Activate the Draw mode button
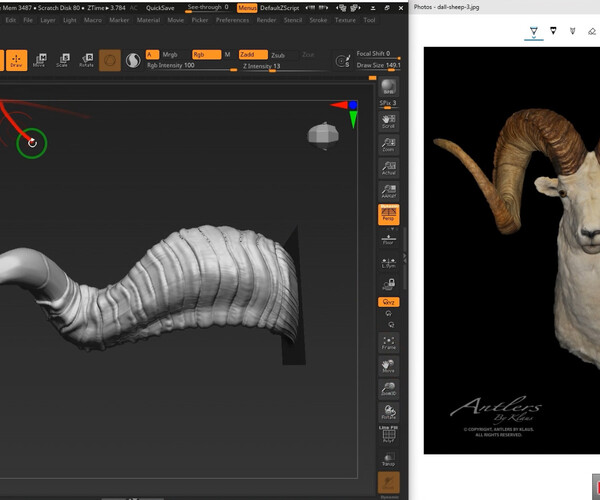The width and height of the screenshot is (600, 500). pyautogui.click(x=16, y=60)
